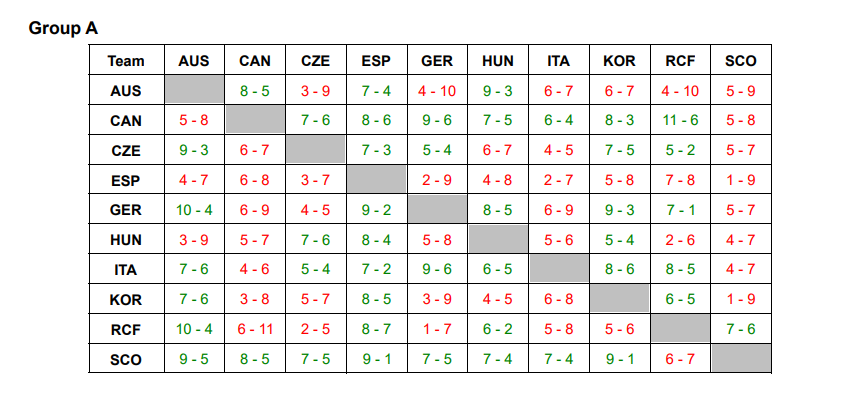Select the Team column header
864x399 pixels.
(126, 61)
